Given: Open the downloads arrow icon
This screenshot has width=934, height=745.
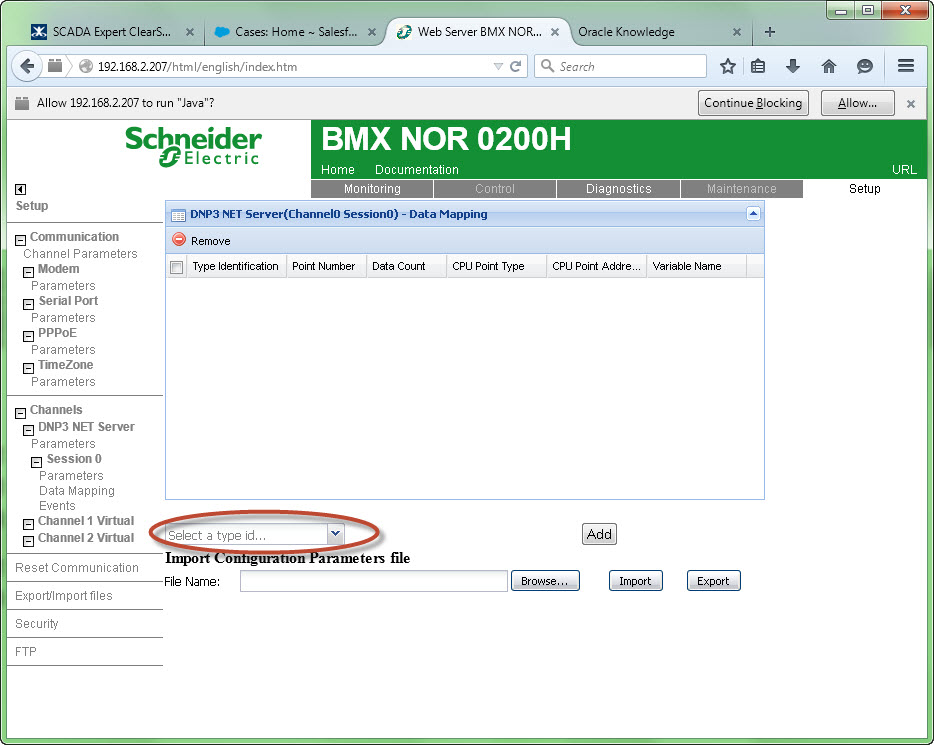Looking at the screenshot, I should point(793,66).
